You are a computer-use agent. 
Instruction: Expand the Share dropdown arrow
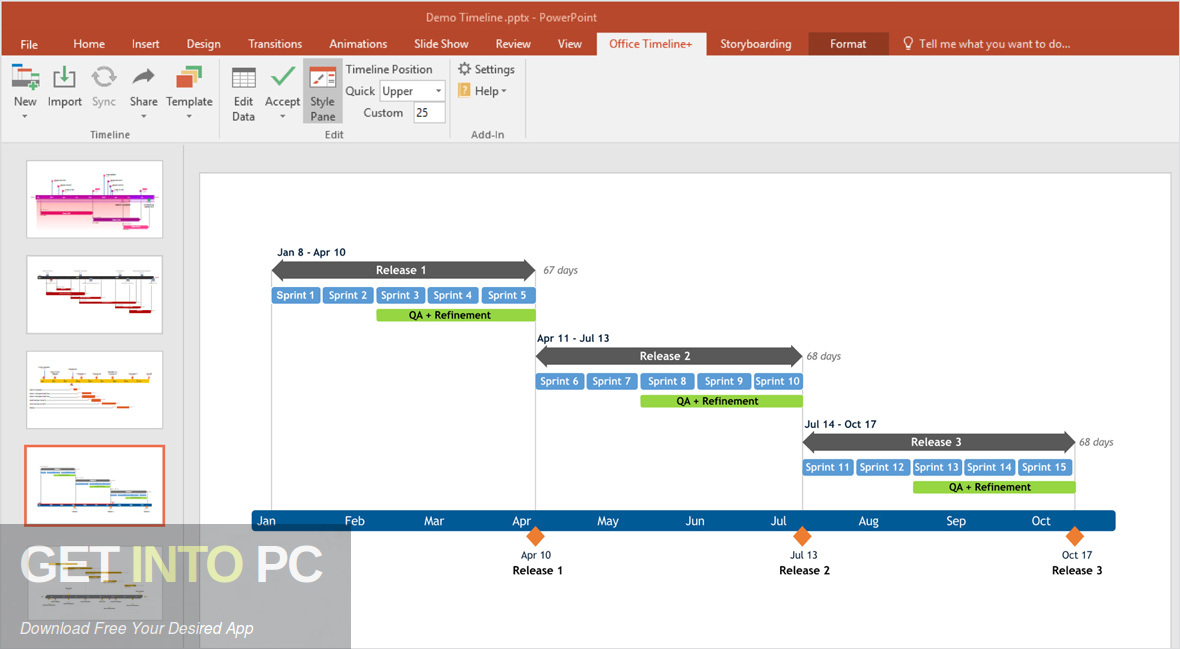[x=143, y=117]
